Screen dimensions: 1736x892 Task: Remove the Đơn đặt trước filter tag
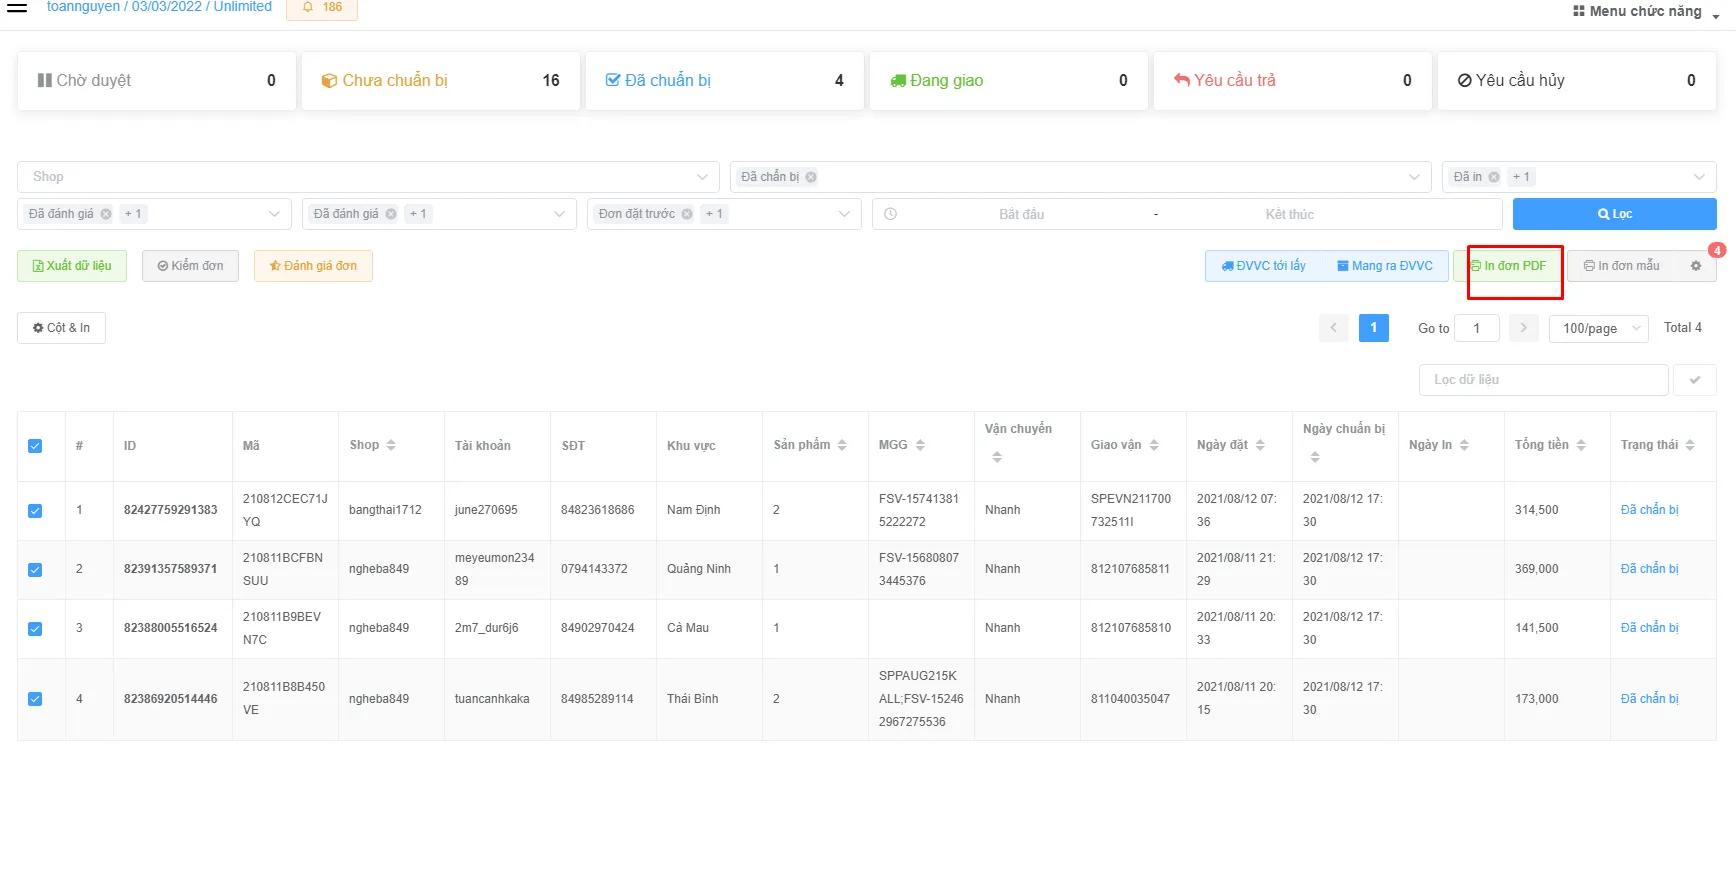[687, 214]
